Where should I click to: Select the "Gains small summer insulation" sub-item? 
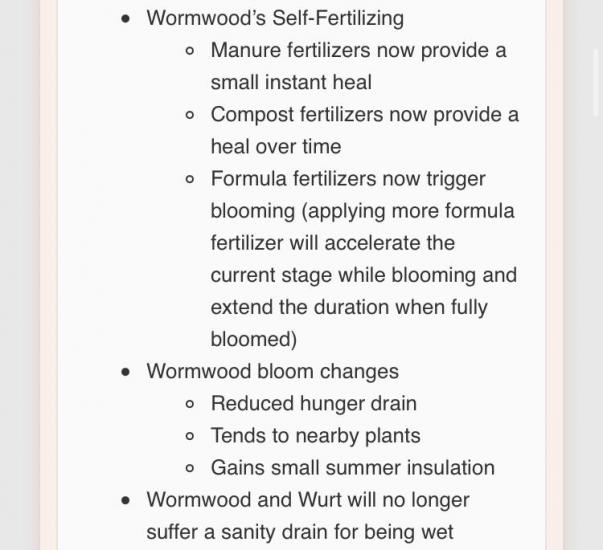tap(353, 468)
